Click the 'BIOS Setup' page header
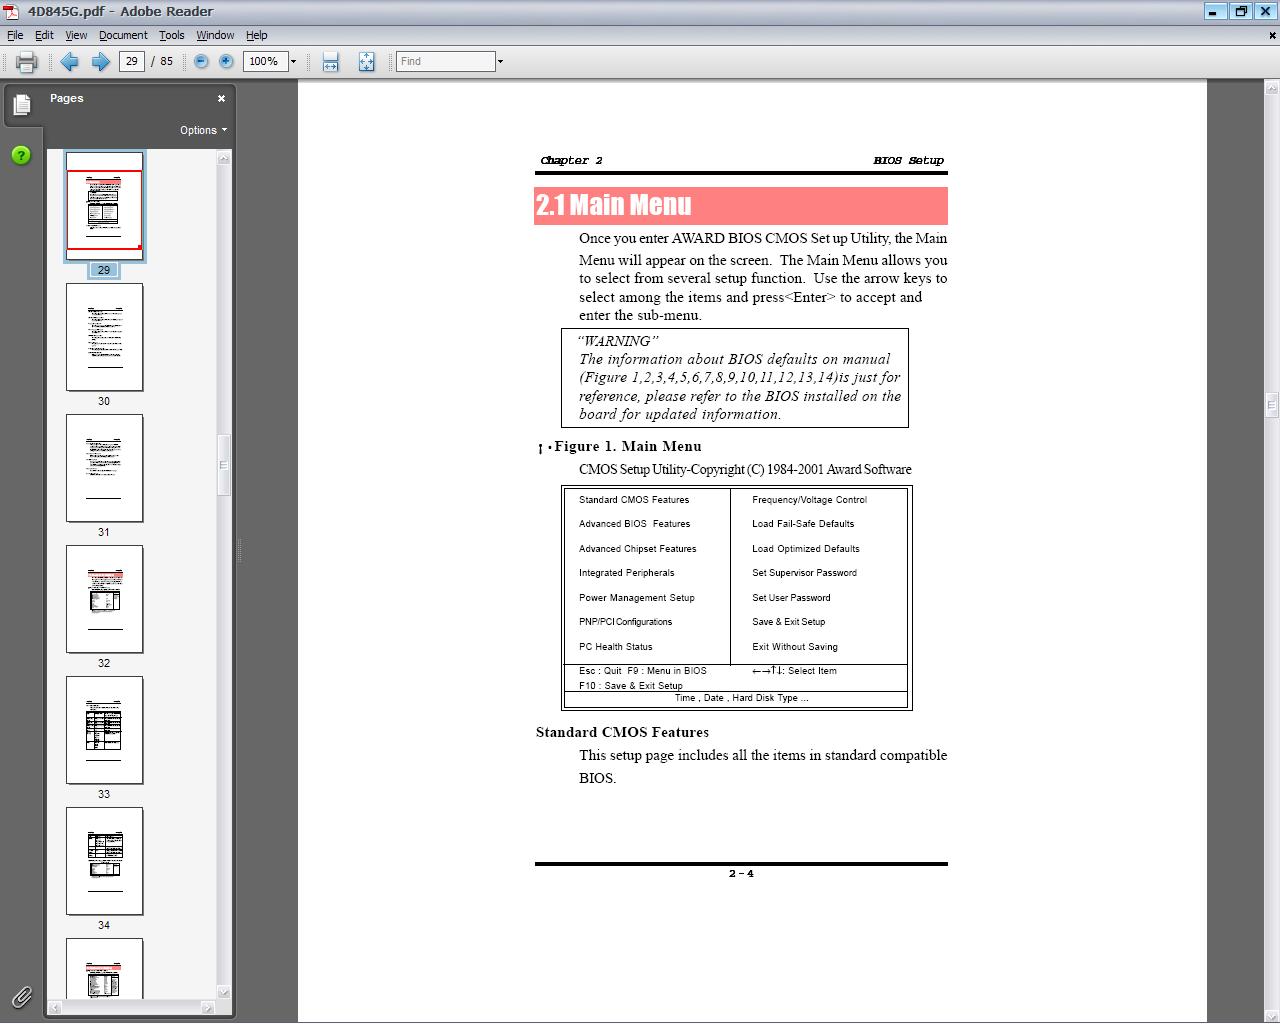The height and width of the screenshot is (1024, 1280). (908, 161)
